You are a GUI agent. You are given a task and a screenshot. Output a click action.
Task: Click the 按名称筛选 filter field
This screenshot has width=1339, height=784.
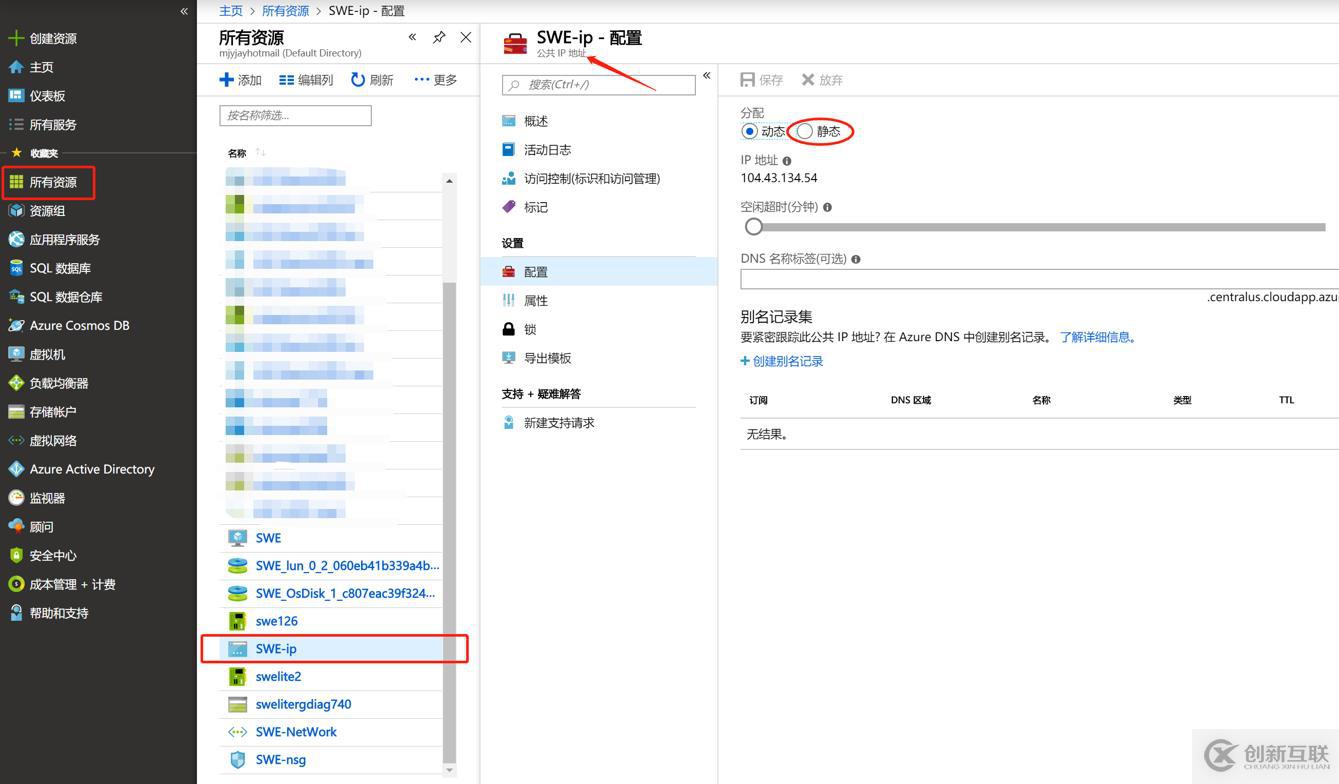tap(294, 115)
